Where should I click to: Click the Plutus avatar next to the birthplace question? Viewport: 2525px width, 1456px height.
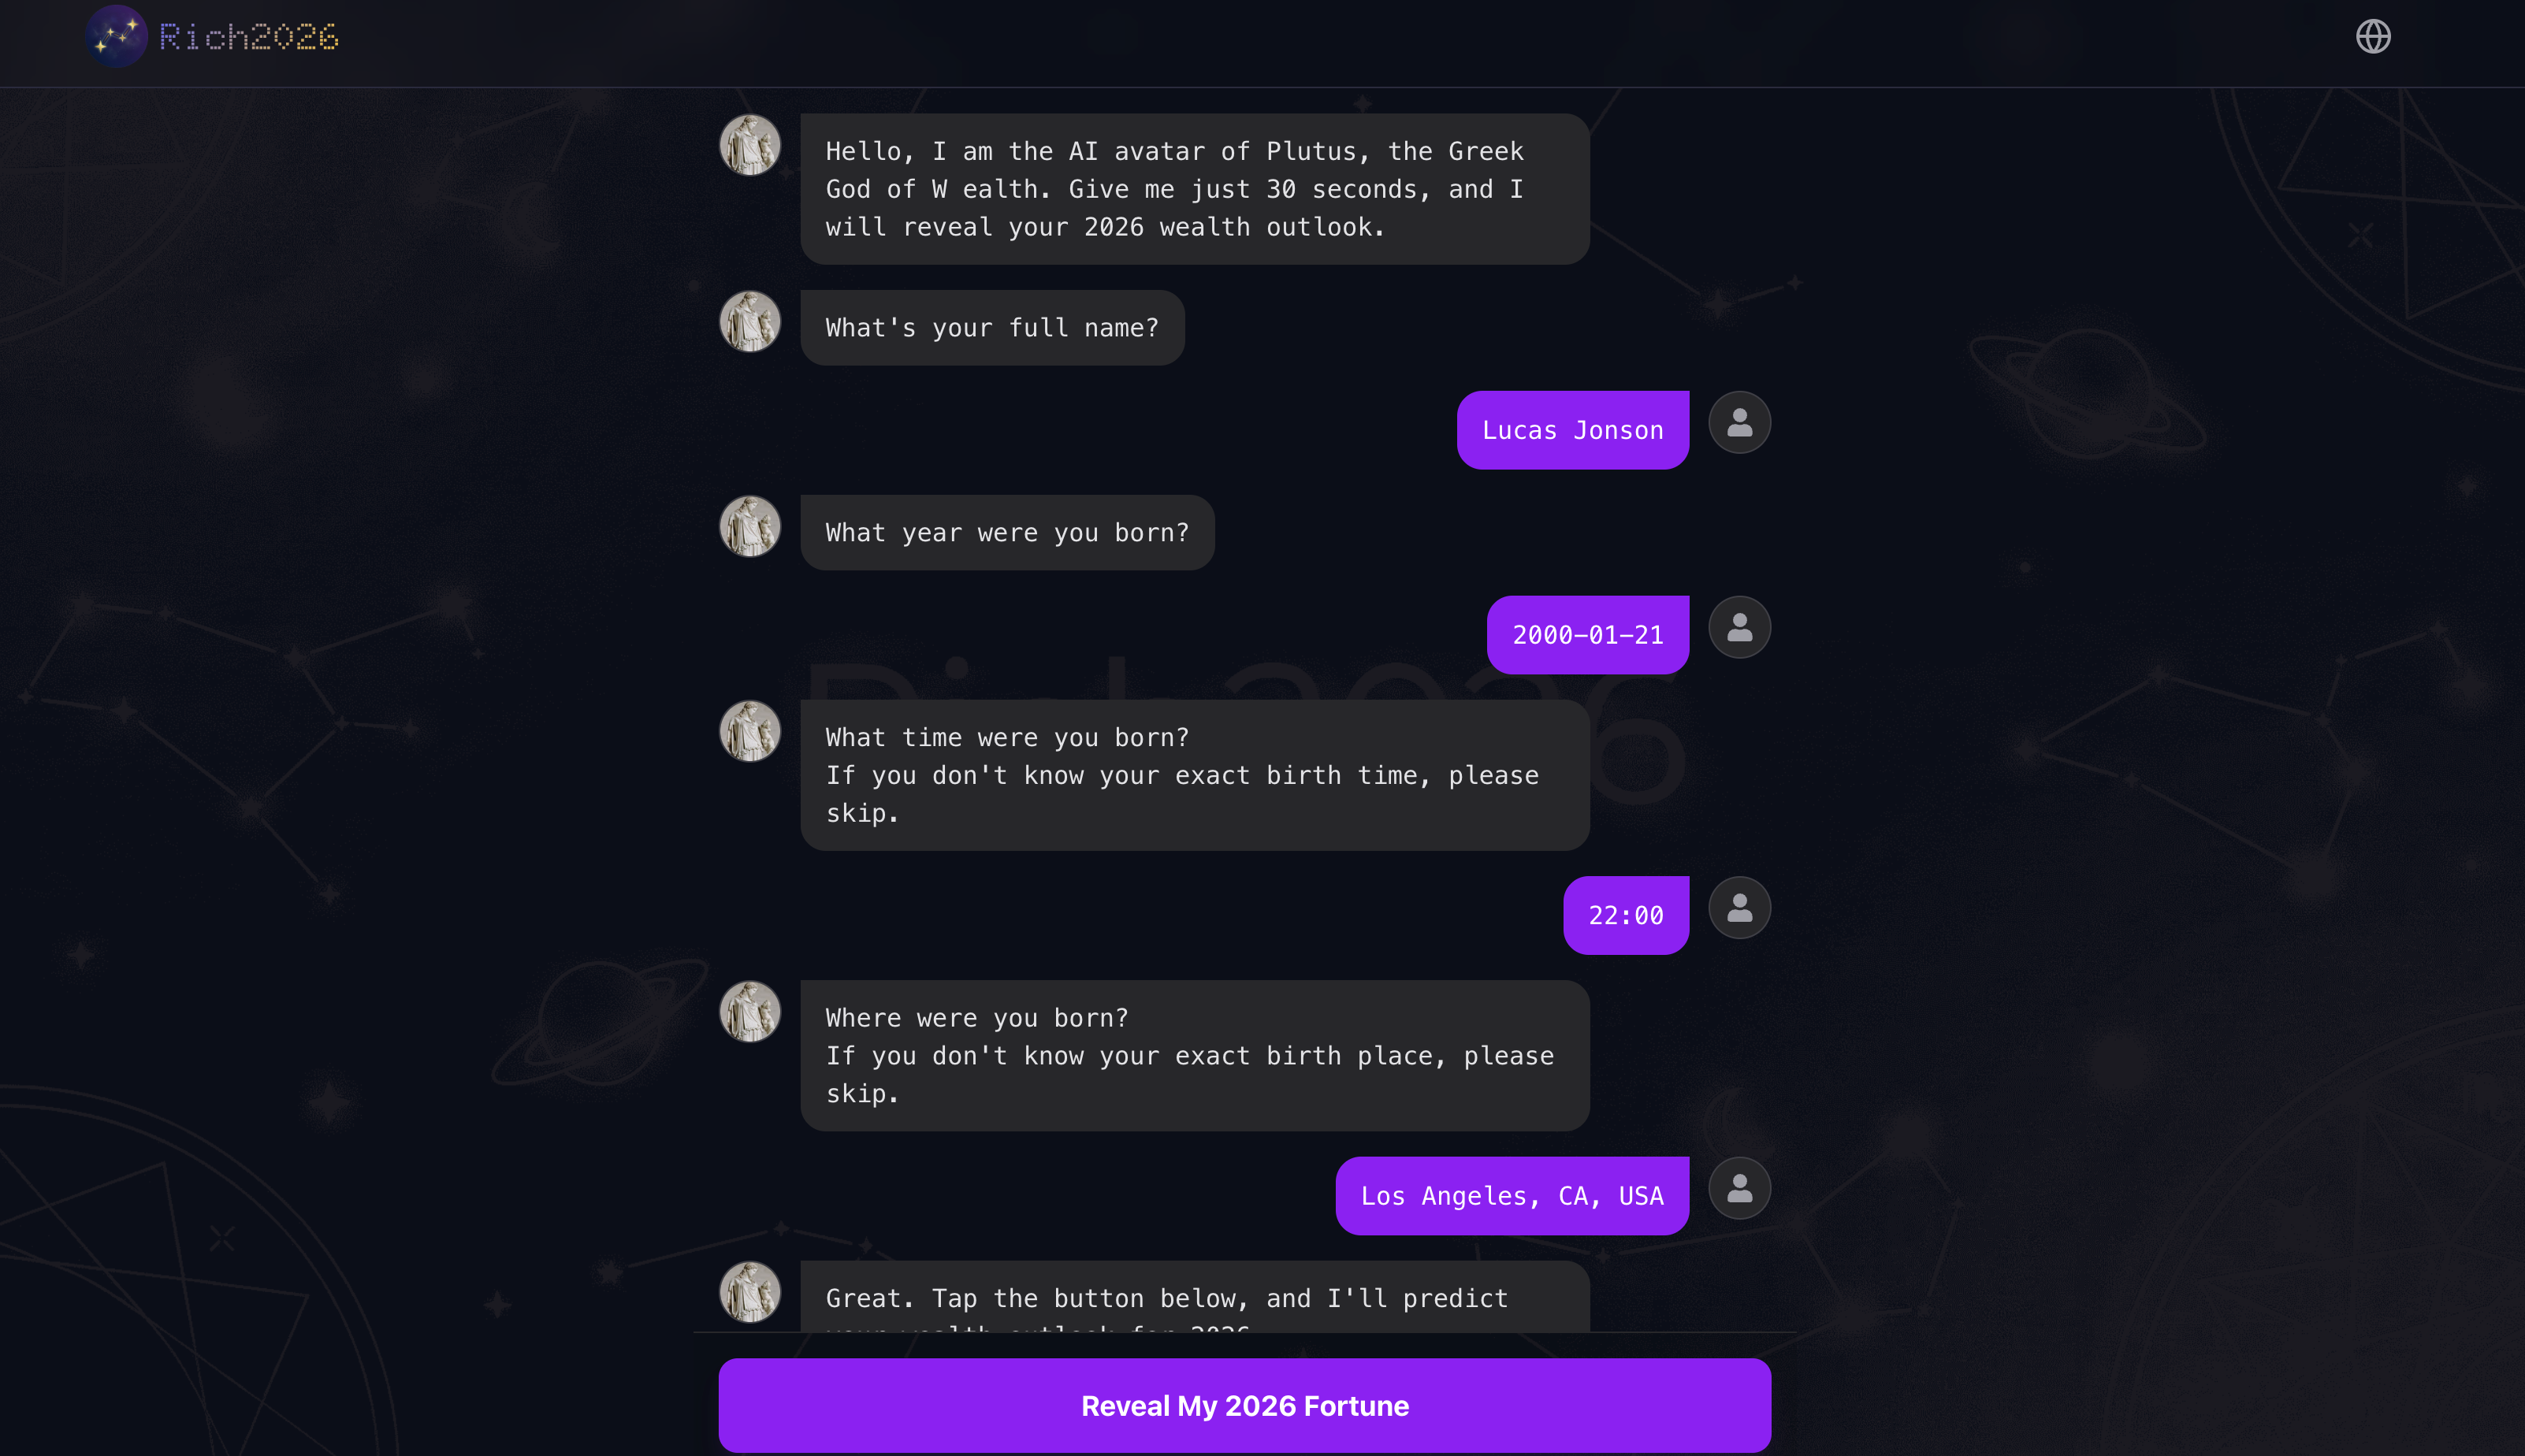[750, 1011]
